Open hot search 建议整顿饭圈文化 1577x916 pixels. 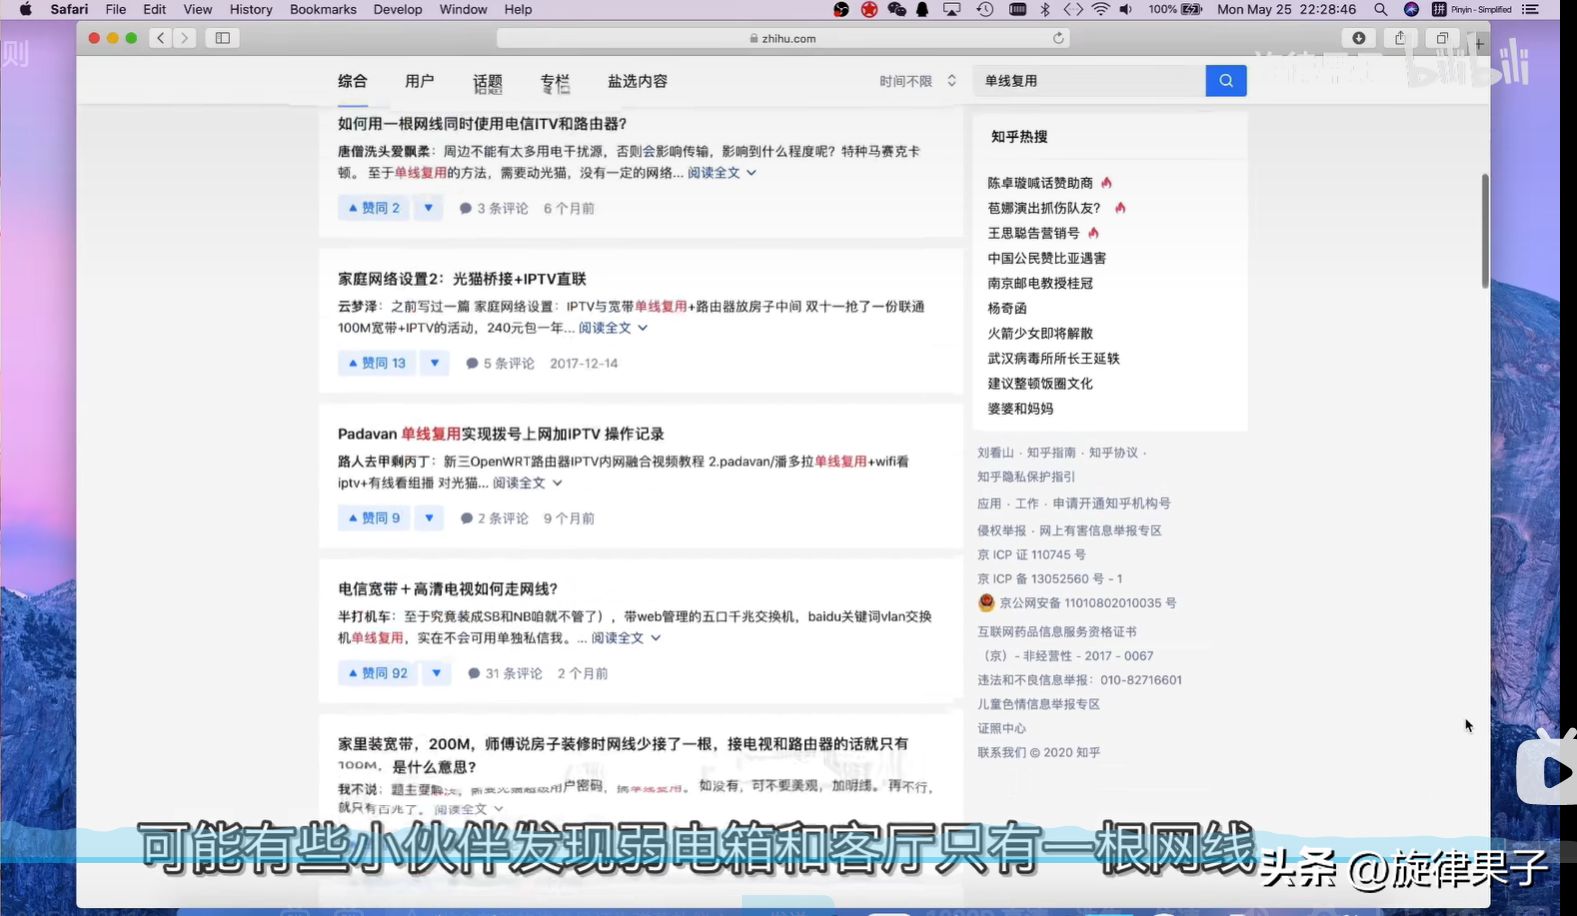(x=1040, y=383)
